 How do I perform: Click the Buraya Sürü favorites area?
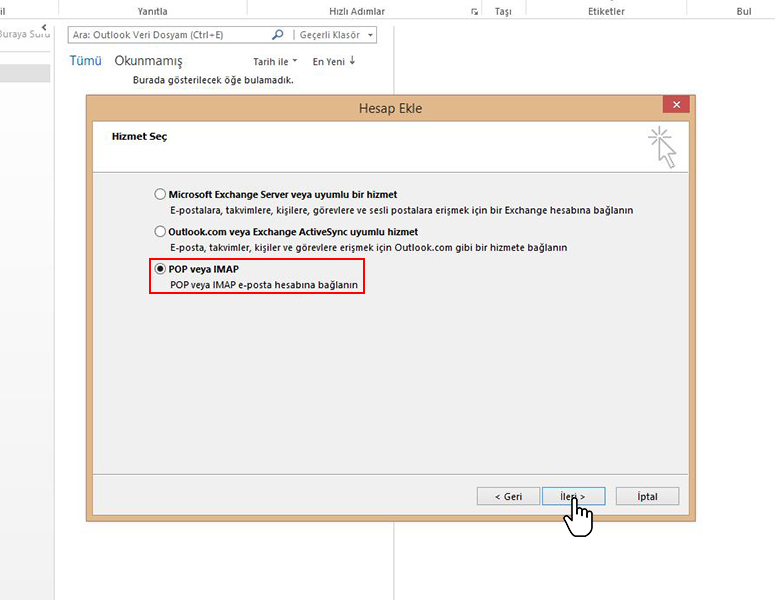[x=25, y=34]
